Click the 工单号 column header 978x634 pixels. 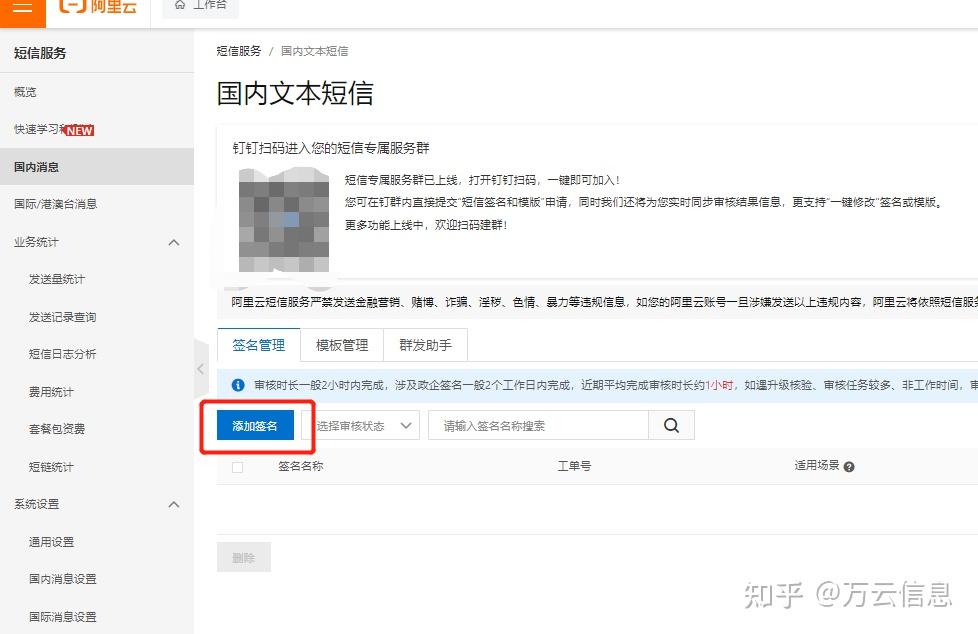[x=574, y=466]
